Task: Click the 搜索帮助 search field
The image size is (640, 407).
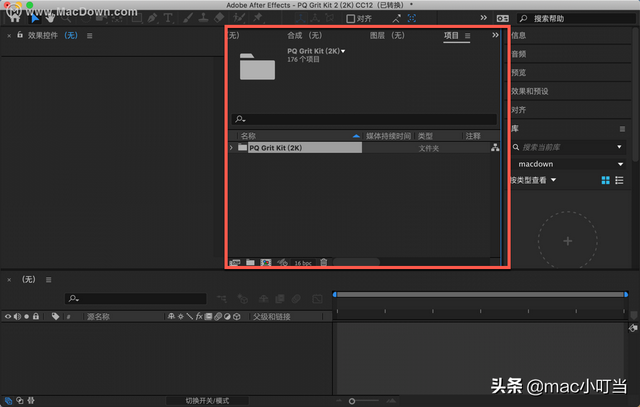Action: [x=576, y=19]
